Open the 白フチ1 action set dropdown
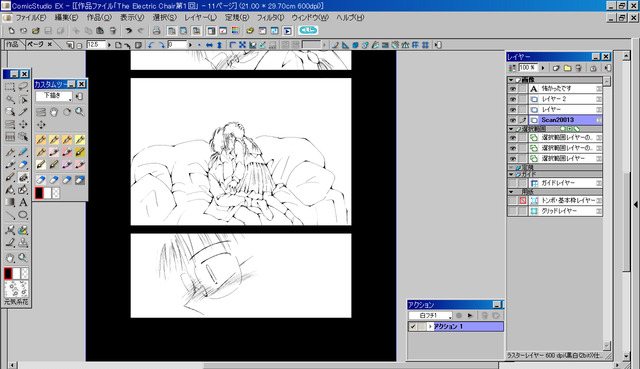The height and width of the screenshot is (369, 640). pos(431,316)
